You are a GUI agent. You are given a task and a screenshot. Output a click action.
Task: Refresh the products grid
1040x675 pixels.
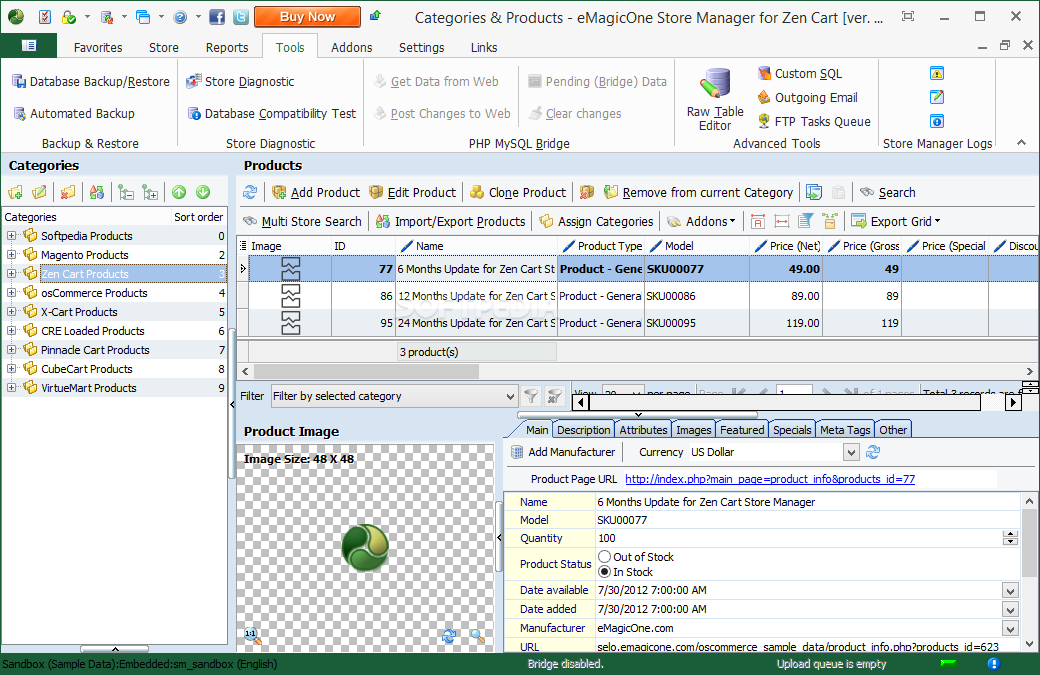[x=250, y=192]
